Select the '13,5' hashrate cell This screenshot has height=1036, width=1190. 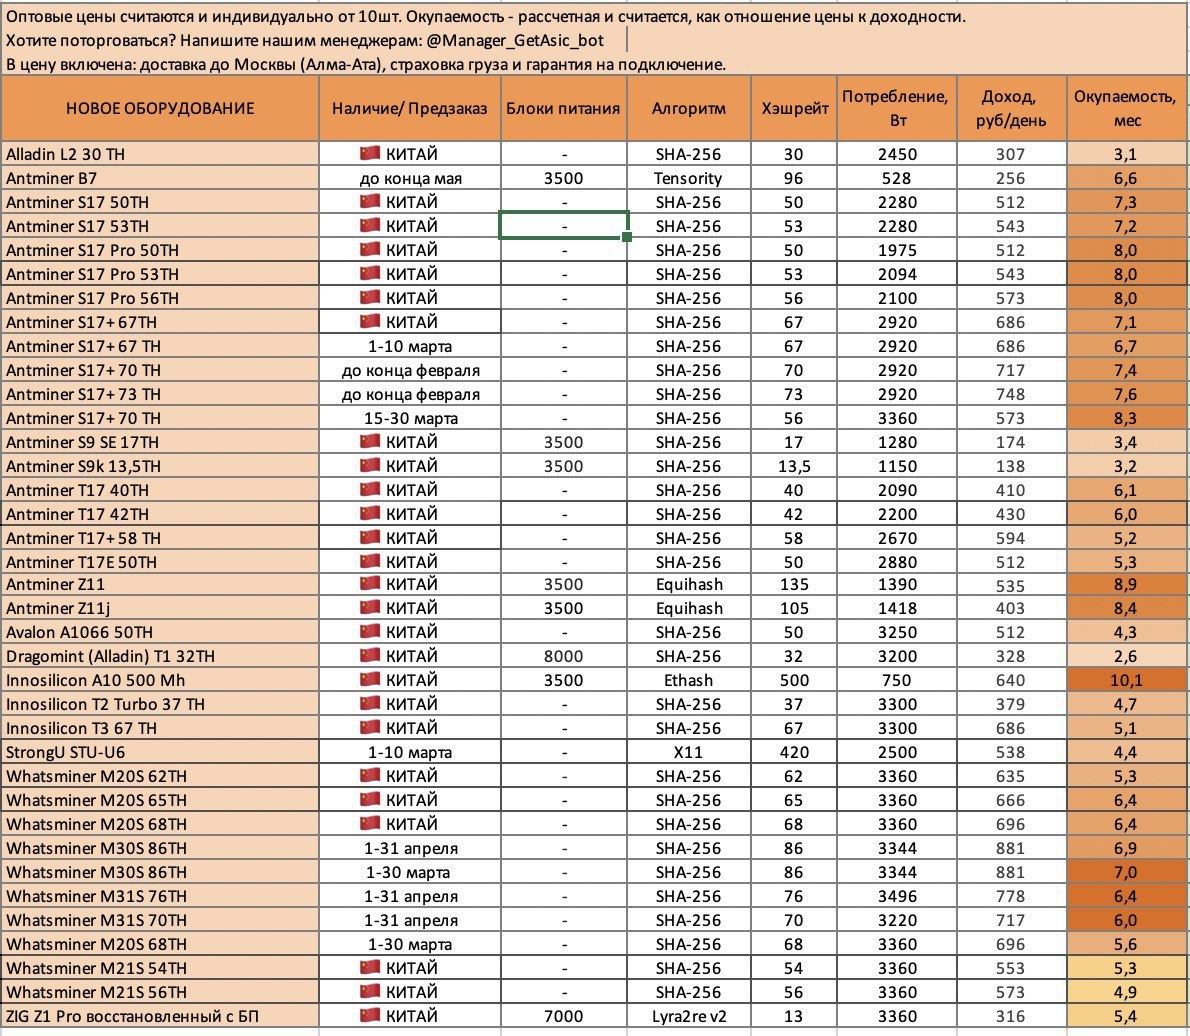tap(795, 466)
